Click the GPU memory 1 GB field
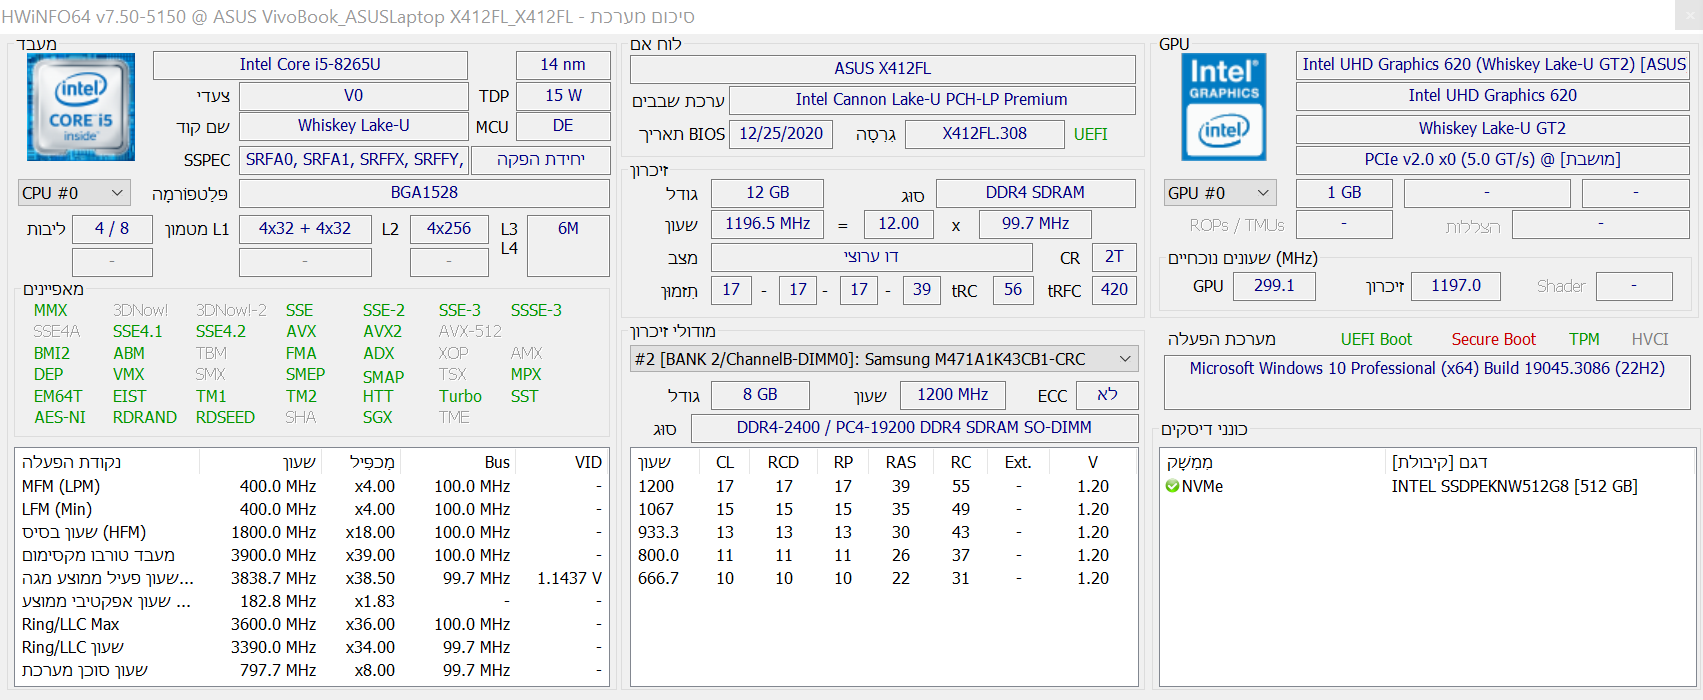The height and width of the screenshot is (700, 1703). [1344, 193]
